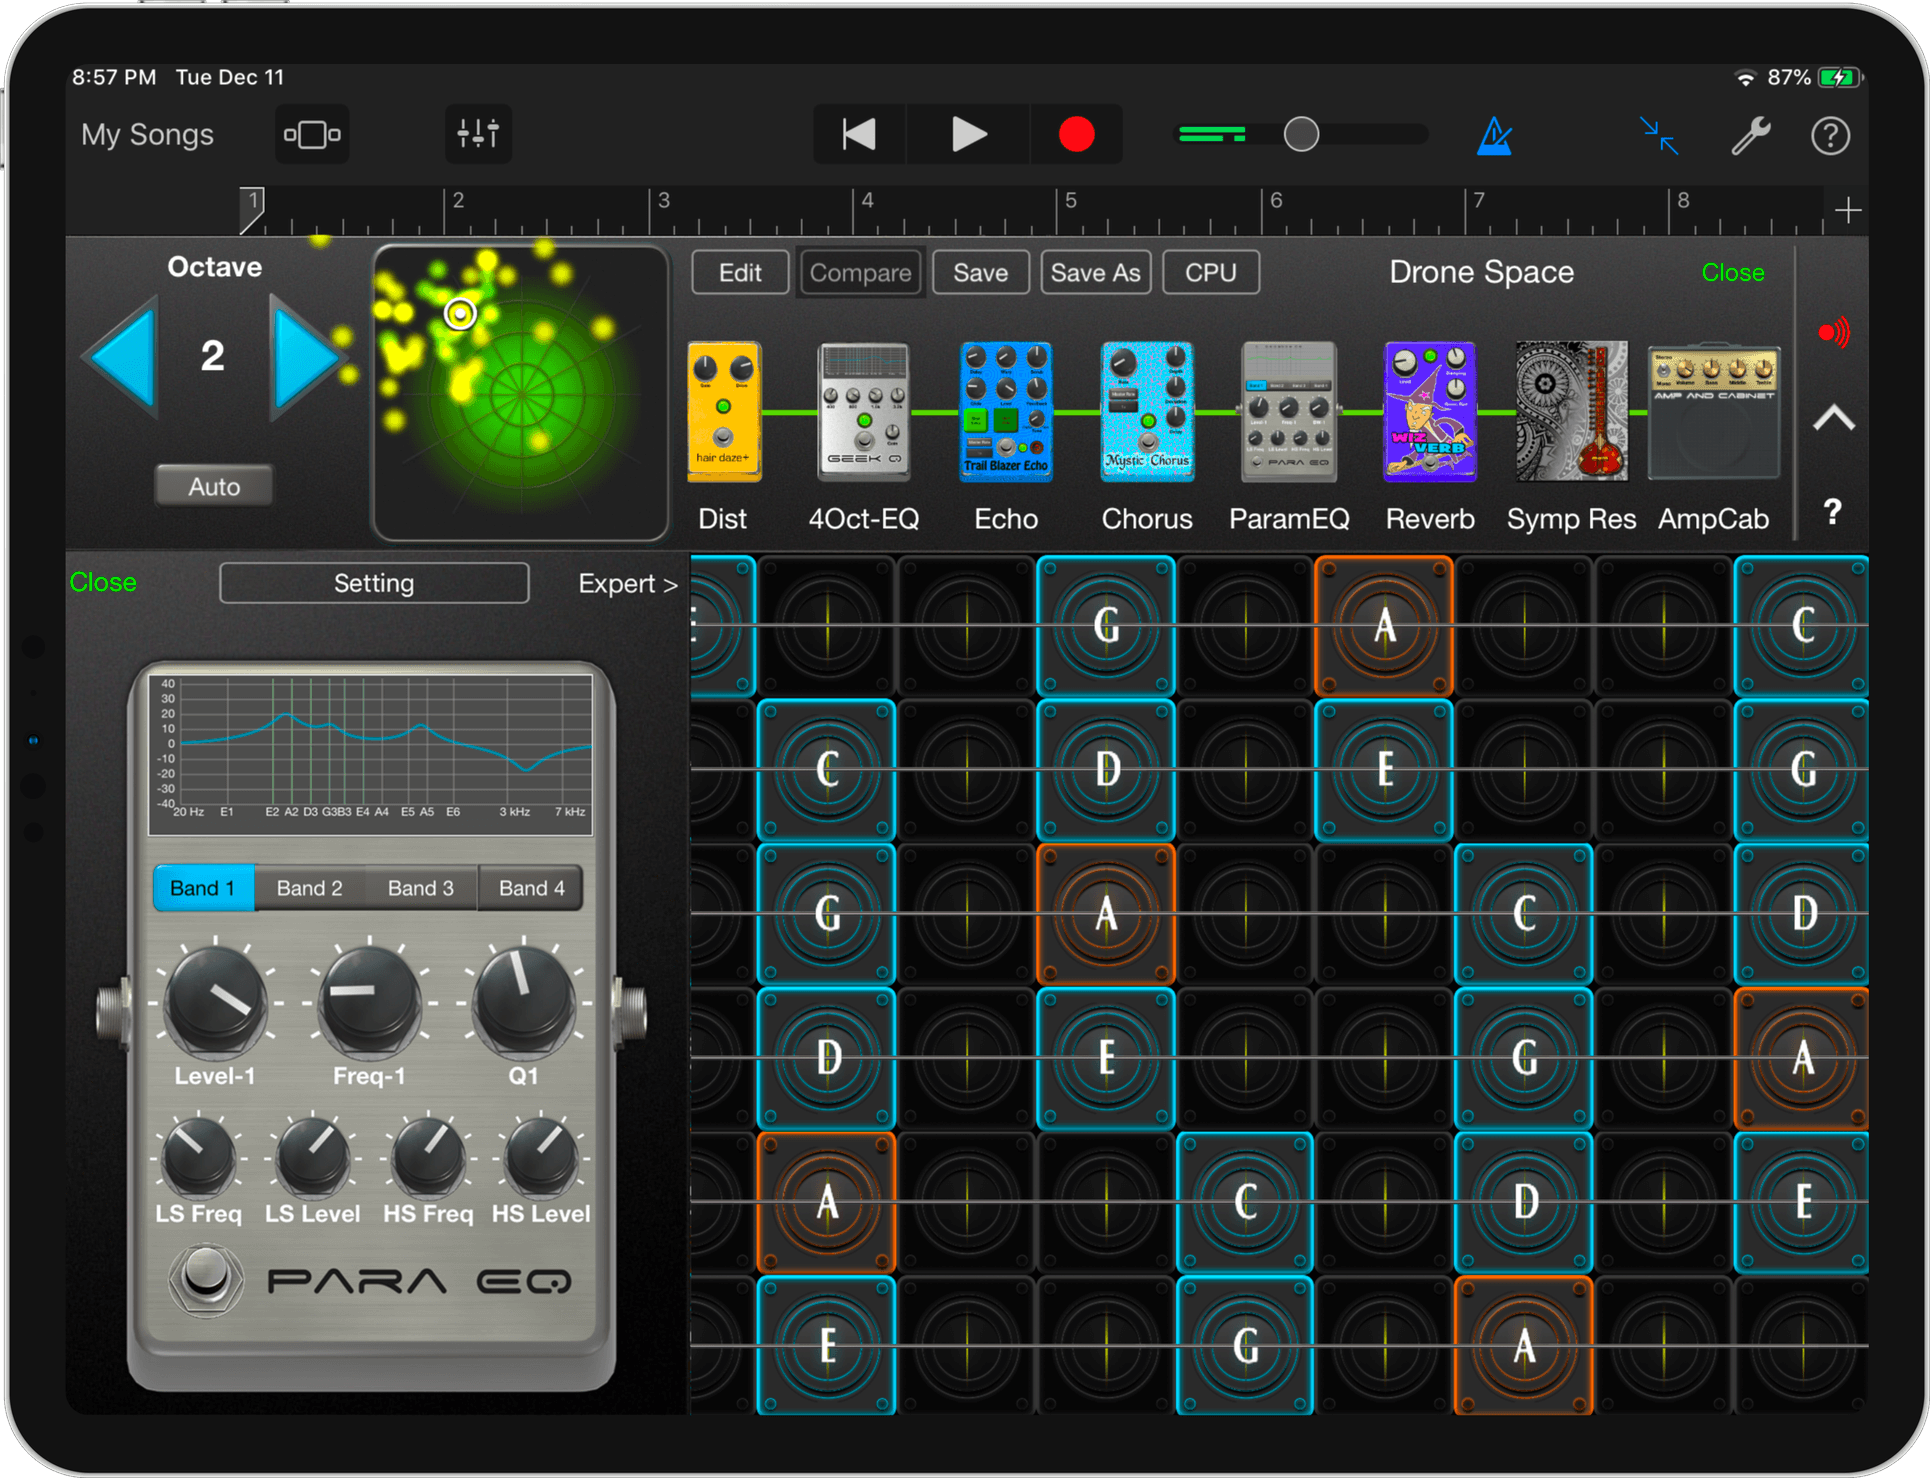Select the Trail Blazer Echo pedal

(x=1006, y=411)
